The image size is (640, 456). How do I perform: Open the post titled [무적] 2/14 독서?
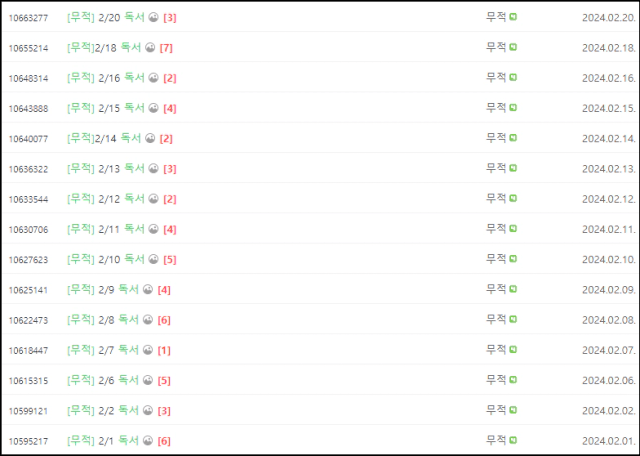pyautogui.click(x=104, y=138)
